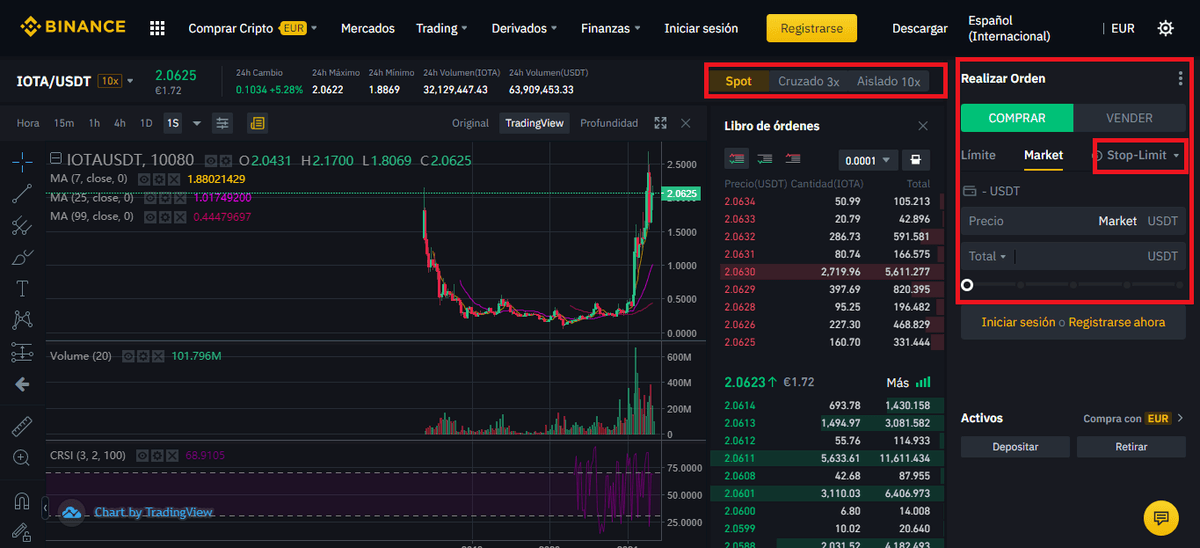This screenshot has height=548, width=1200.
Task: Expand the chart to fullscreen
Action: 660,123
